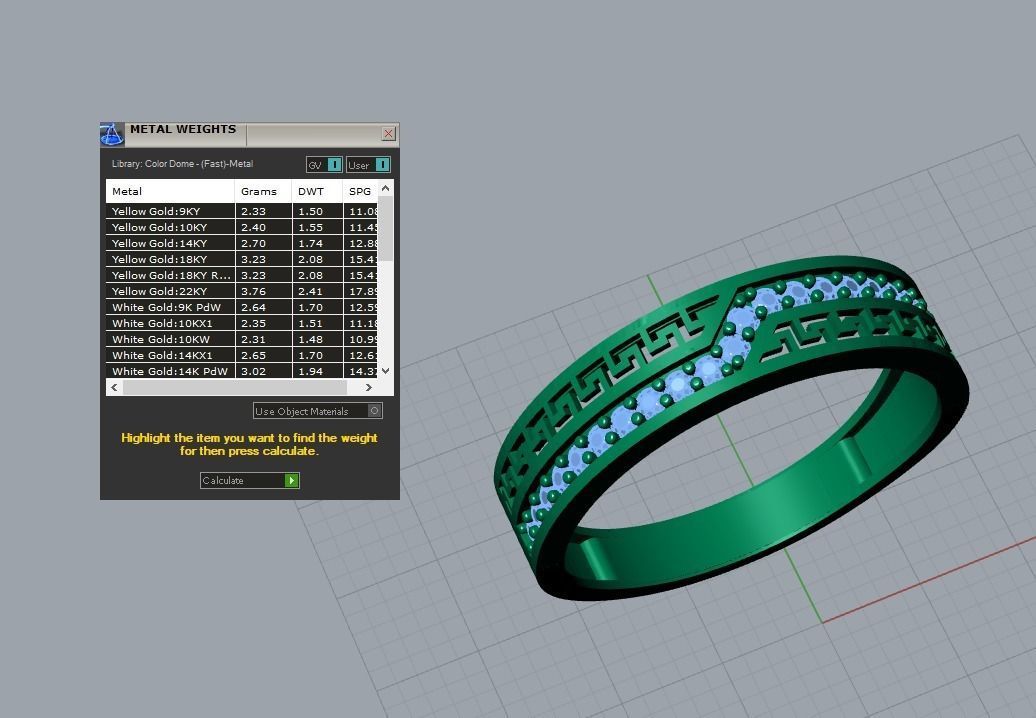Click the table's scroll left arrow
The width and height of the screenshot is (1036, 718).
pos(114,387)
